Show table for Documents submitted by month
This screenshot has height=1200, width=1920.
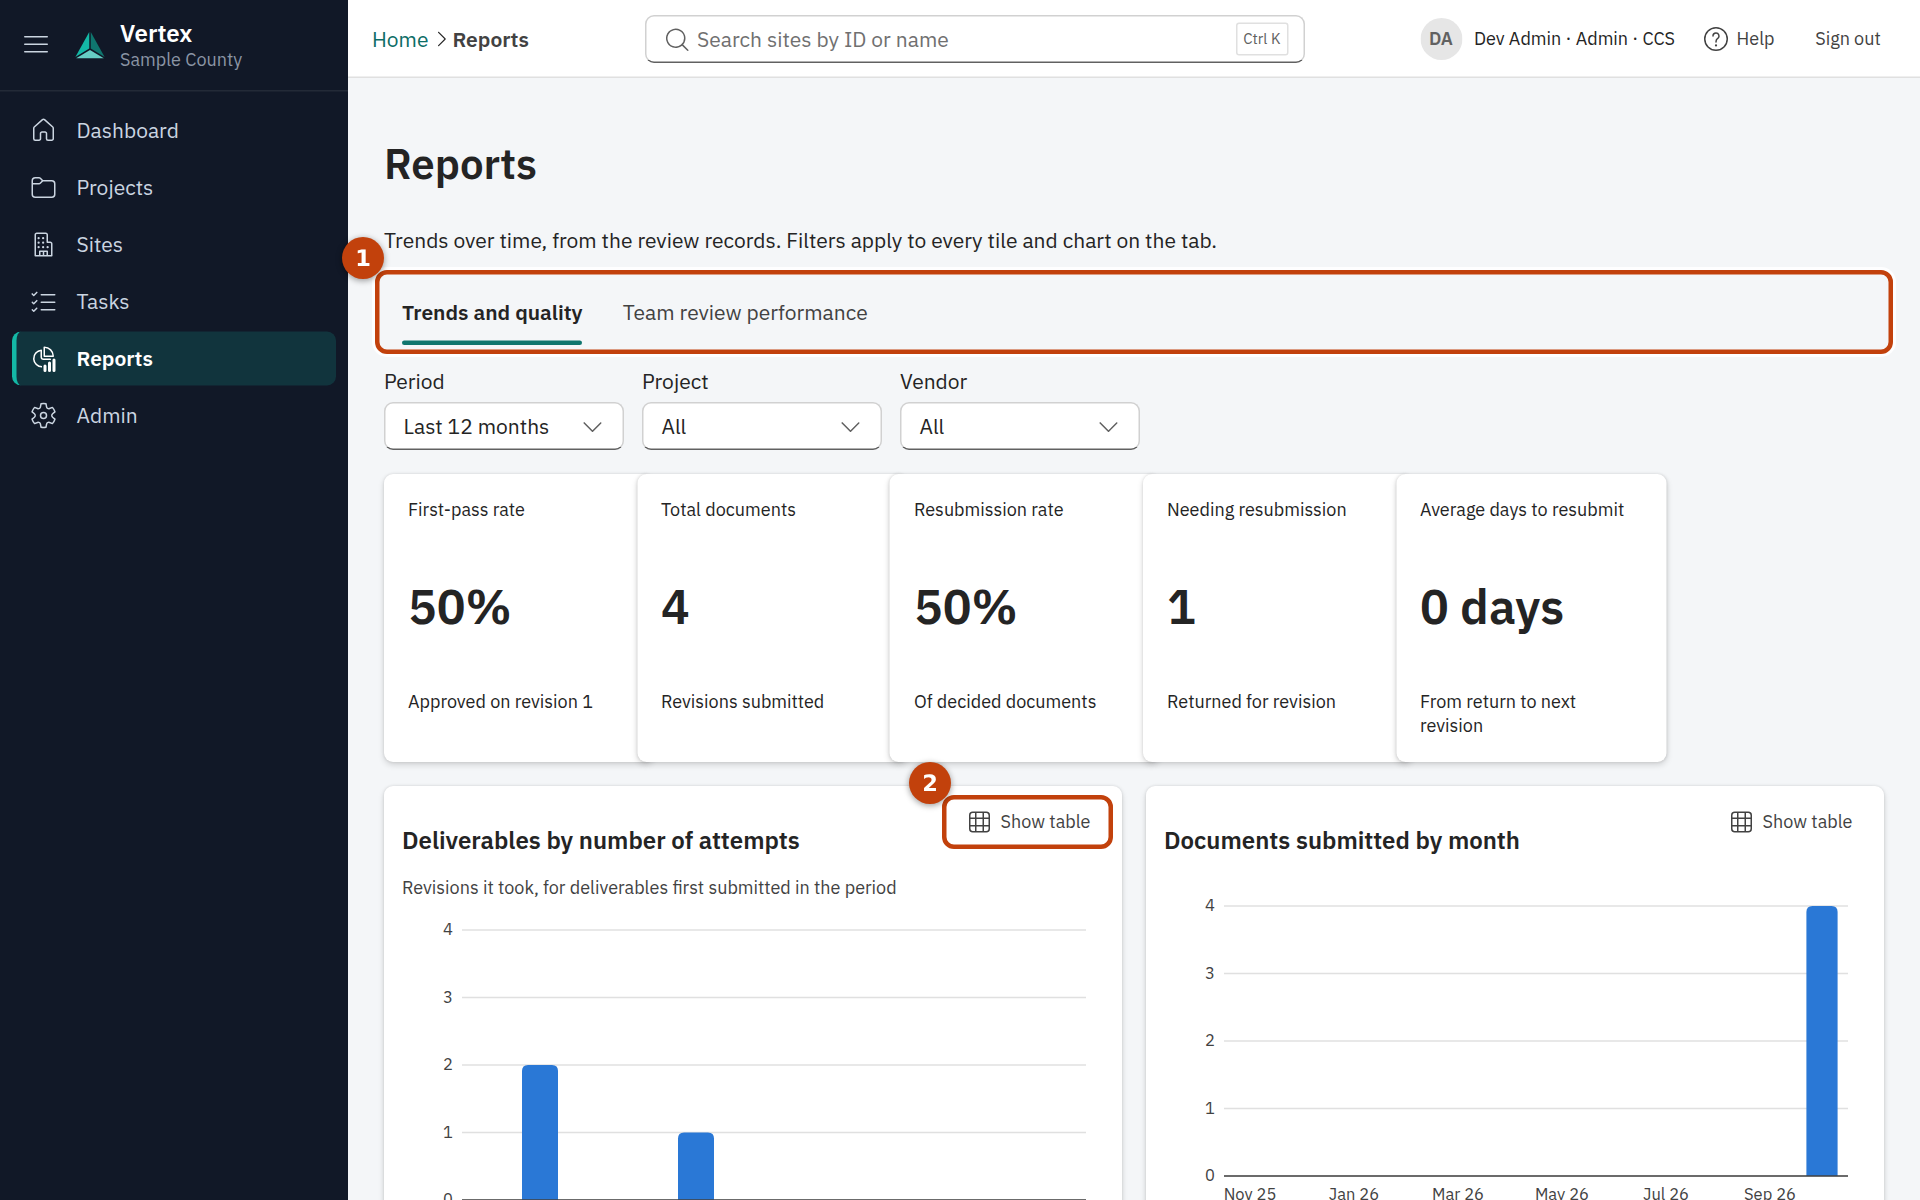[1791, 822]
